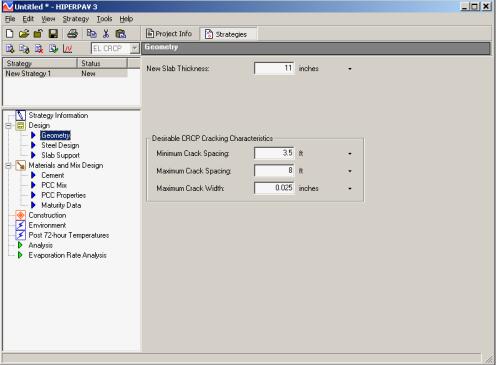Select the Evaporation Rate Analysis item
Screen dimensions: 496x365
point(68,255)
